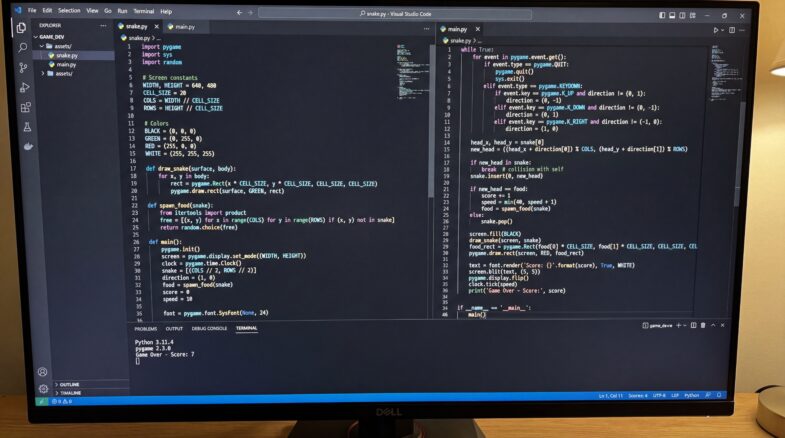Switch to the PROBLEMS panel tab
This screenshot has height=438, width=785.
[x=146, y=329]
